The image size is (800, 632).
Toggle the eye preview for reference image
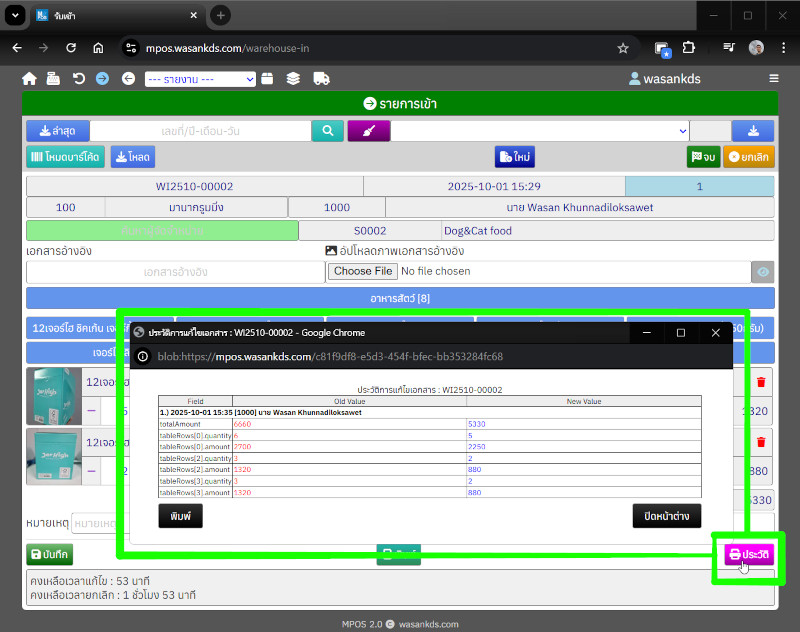(762, 272)
